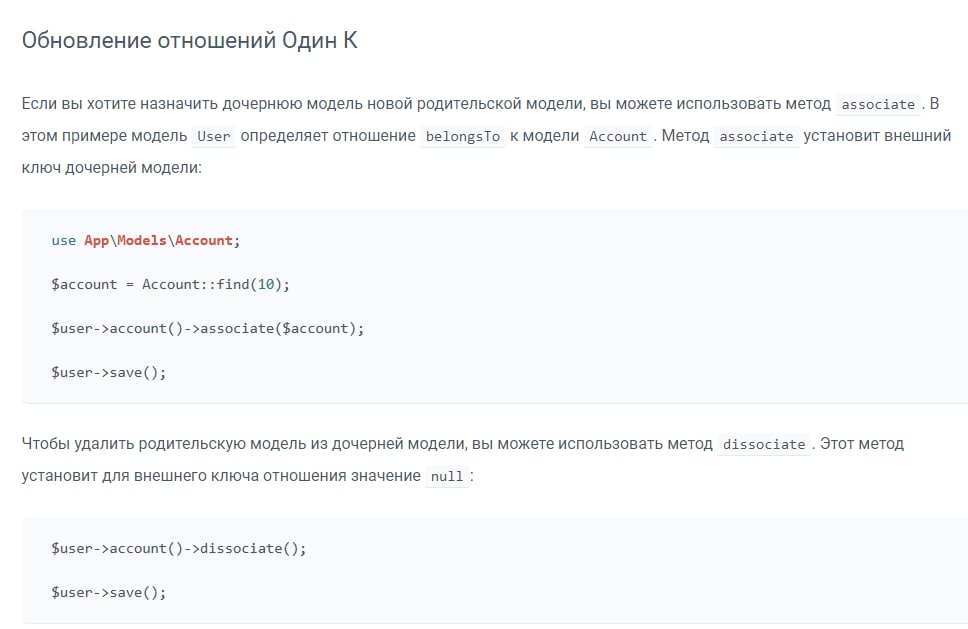Click the inline code 'belongsTo'
Screen dimensions: 968x629
tap(462, 136)
